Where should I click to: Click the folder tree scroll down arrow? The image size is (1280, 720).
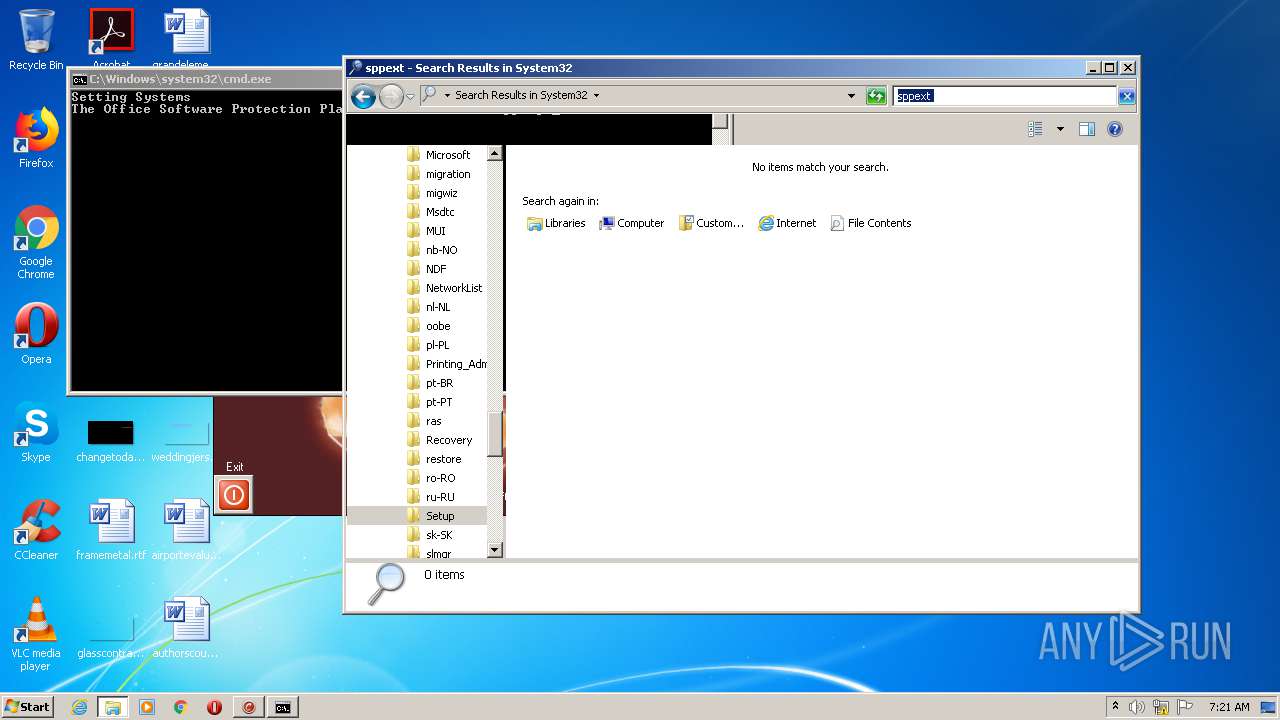pyautogui.click(x=494, y=550)
